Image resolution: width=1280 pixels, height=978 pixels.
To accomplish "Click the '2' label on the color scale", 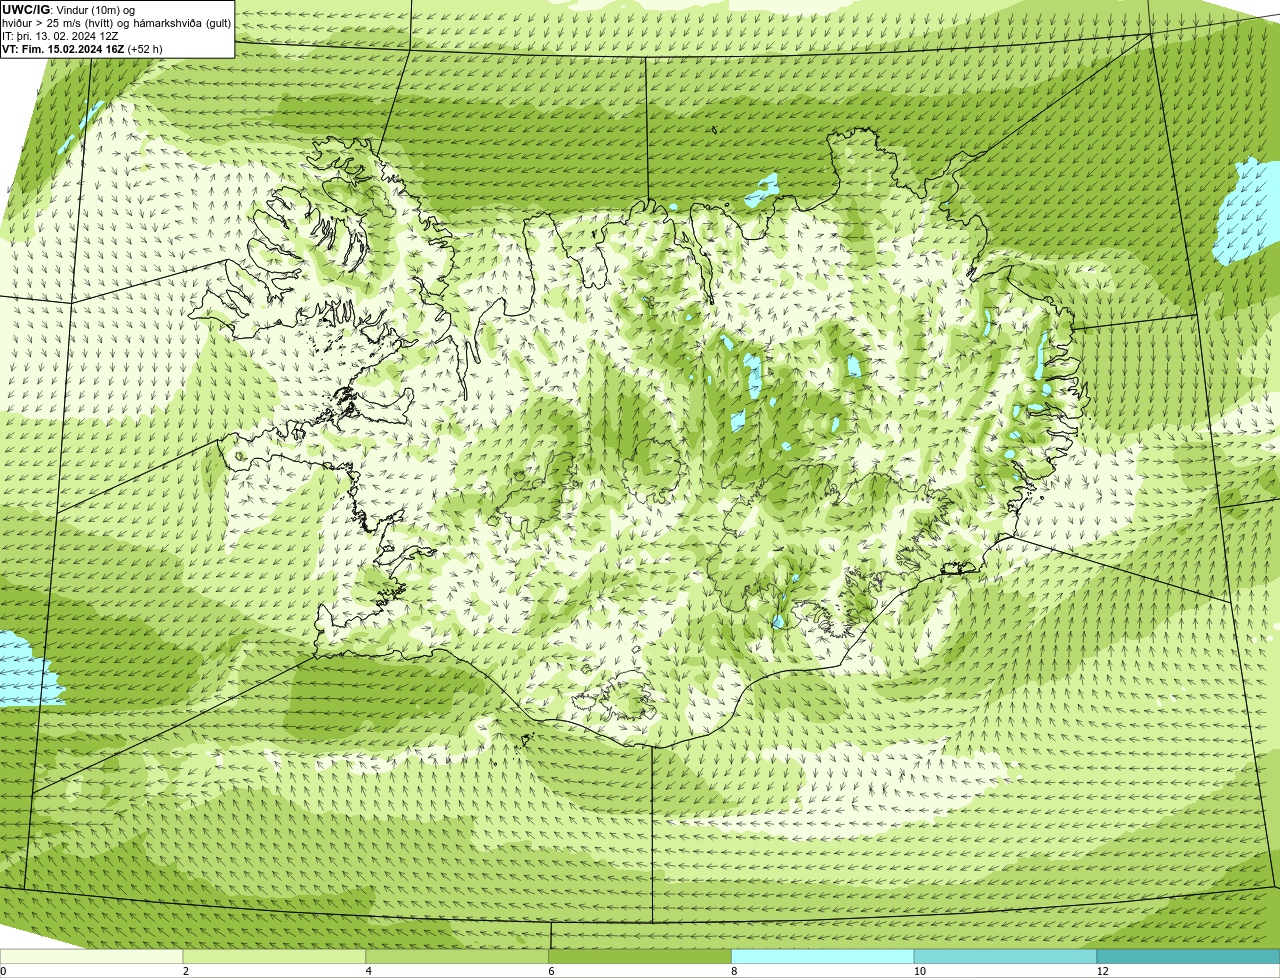I will (185, 971).
